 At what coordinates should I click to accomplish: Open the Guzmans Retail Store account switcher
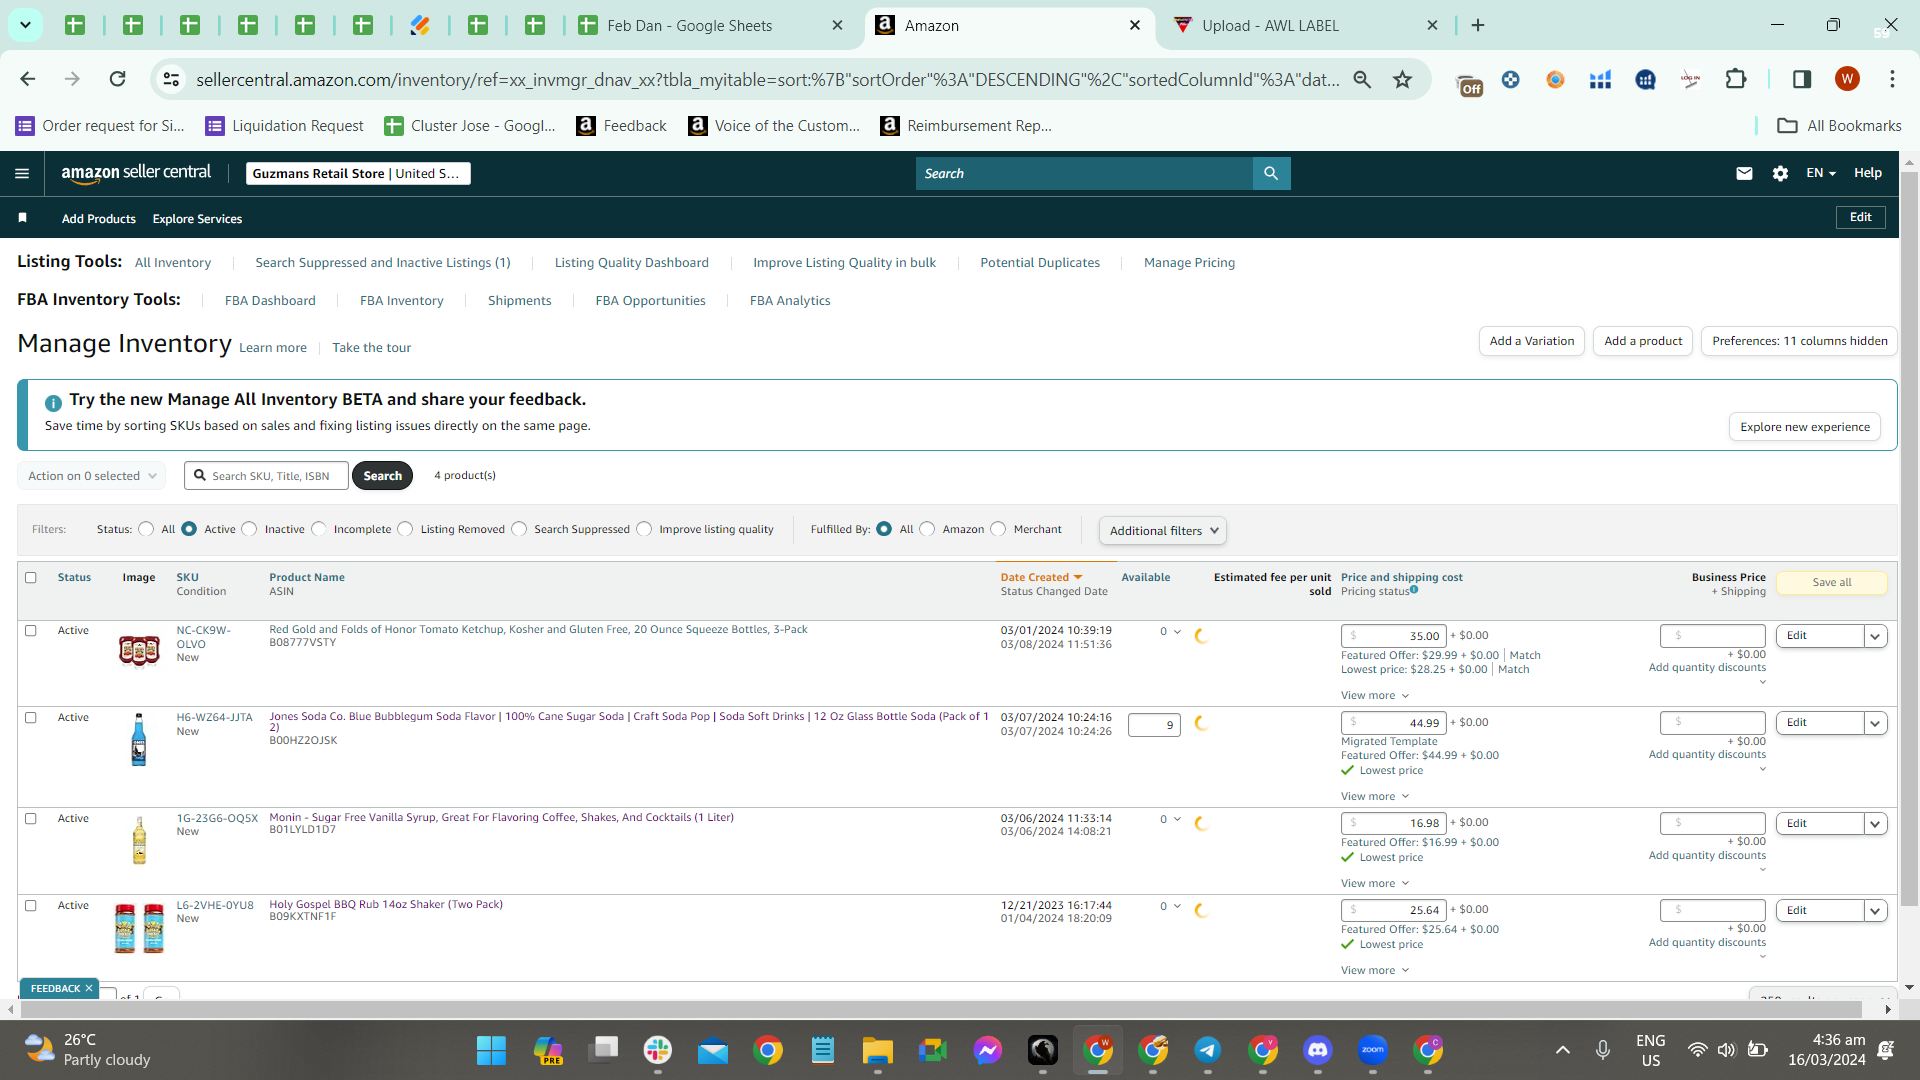[x=358, y=174]
